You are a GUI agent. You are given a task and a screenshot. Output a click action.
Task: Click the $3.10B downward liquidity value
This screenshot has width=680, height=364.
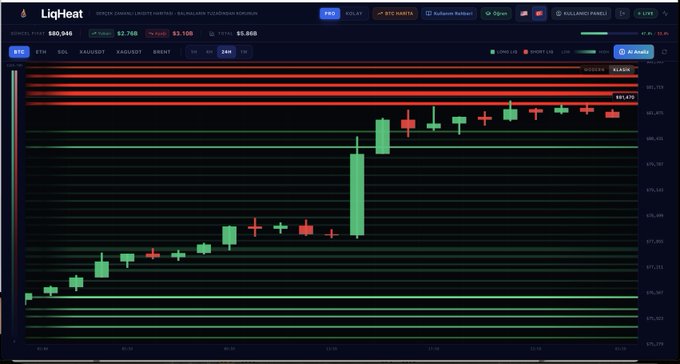tap(183, 33)
